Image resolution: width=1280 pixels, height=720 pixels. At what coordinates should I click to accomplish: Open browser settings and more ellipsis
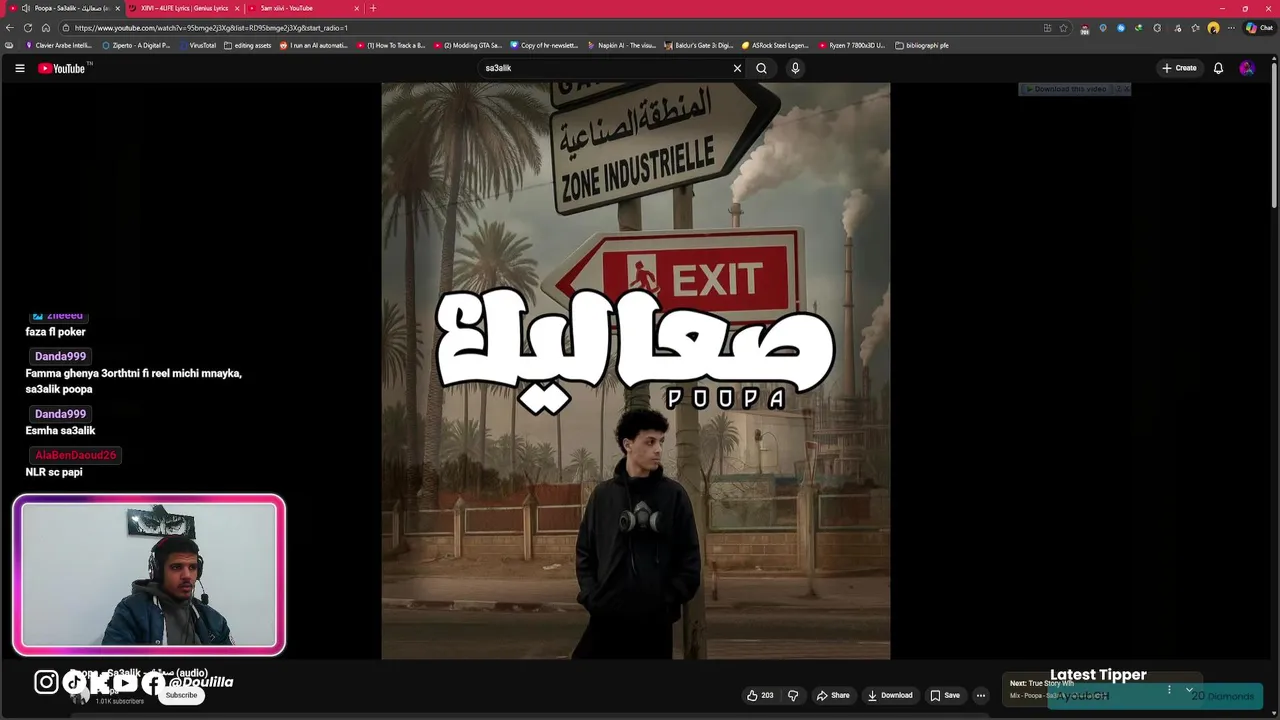[1231, 28]
